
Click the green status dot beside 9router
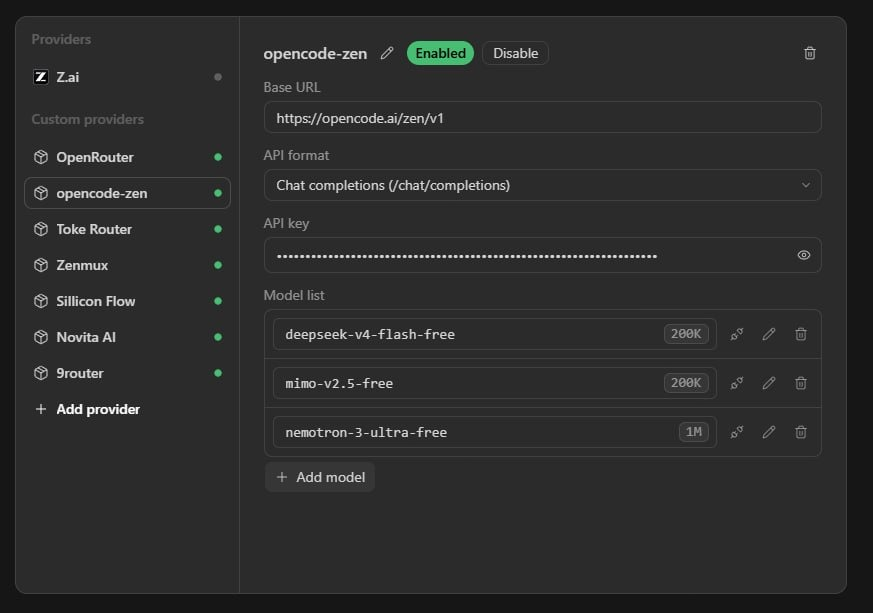(x=218, y=373)
